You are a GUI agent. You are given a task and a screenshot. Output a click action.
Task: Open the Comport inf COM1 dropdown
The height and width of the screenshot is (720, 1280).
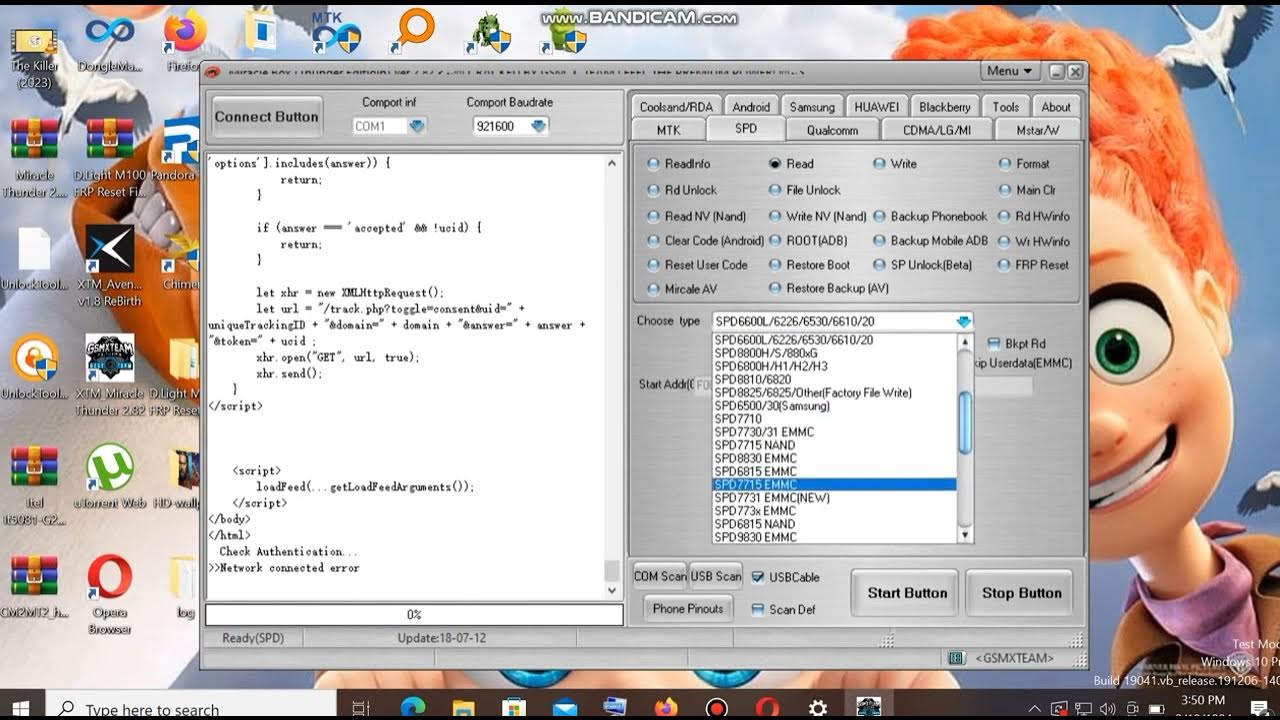(x=418, y=126)
